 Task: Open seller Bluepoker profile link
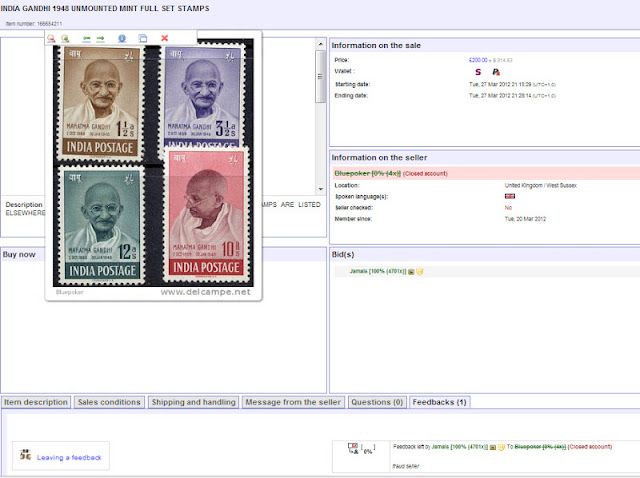[367, 173]
